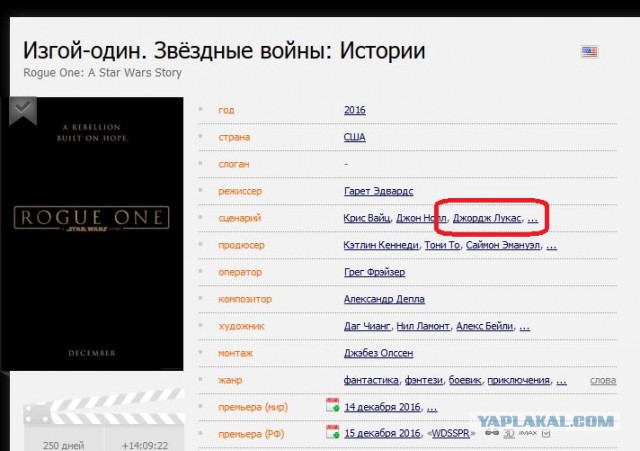
Task: Click the продюсер row label
Action: point(241,245)
